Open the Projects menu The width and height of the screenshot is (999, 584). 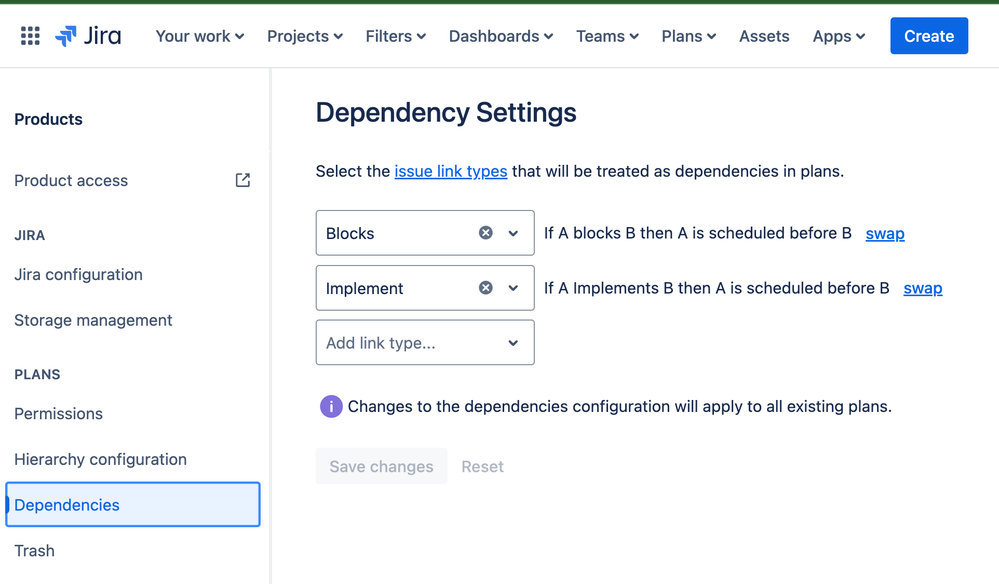(305, 36)
